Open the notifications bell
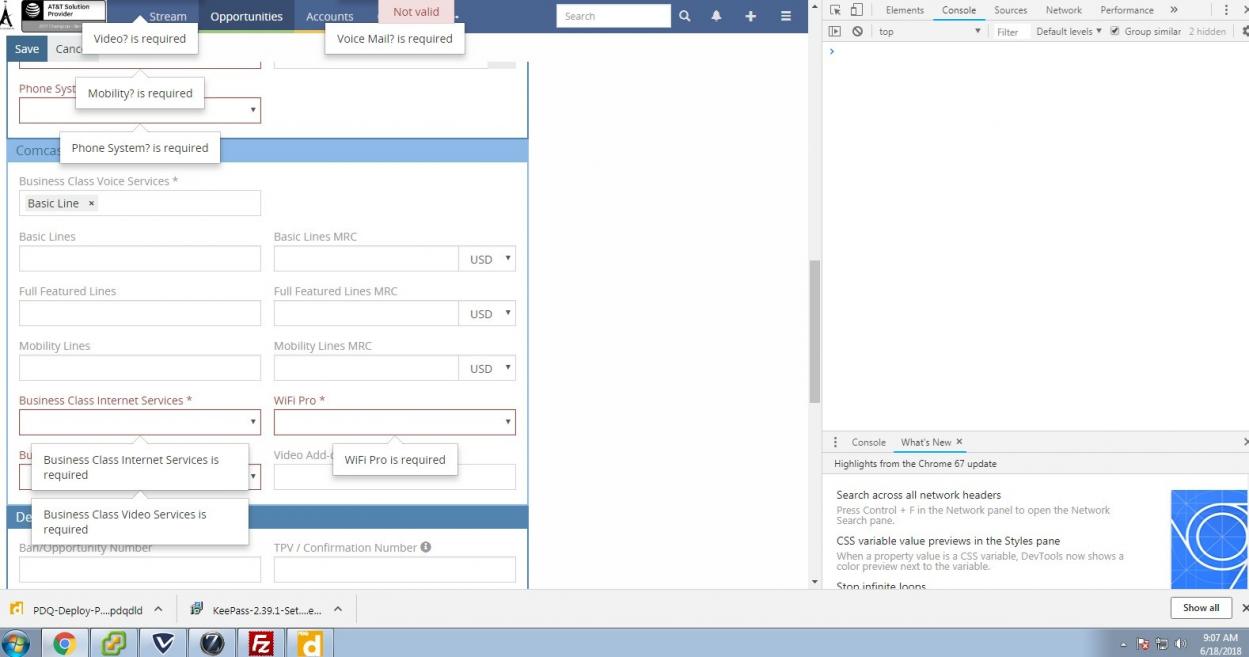1249x657 pixels. pos(717,16)
